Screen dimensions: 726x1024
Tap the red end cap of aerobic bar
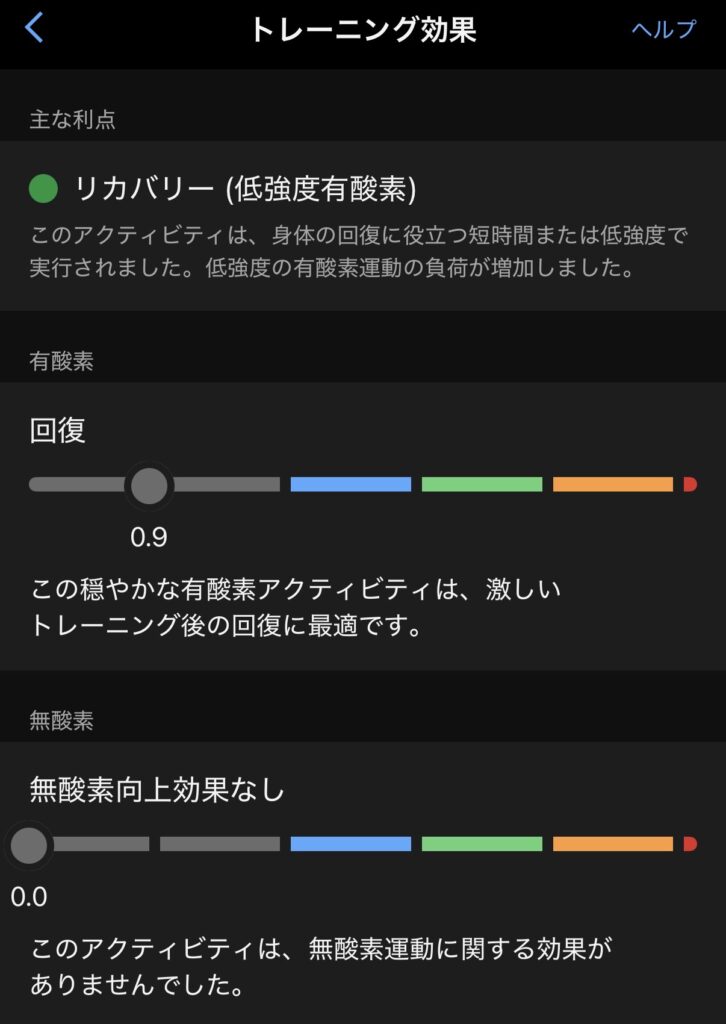pos(690,485)
